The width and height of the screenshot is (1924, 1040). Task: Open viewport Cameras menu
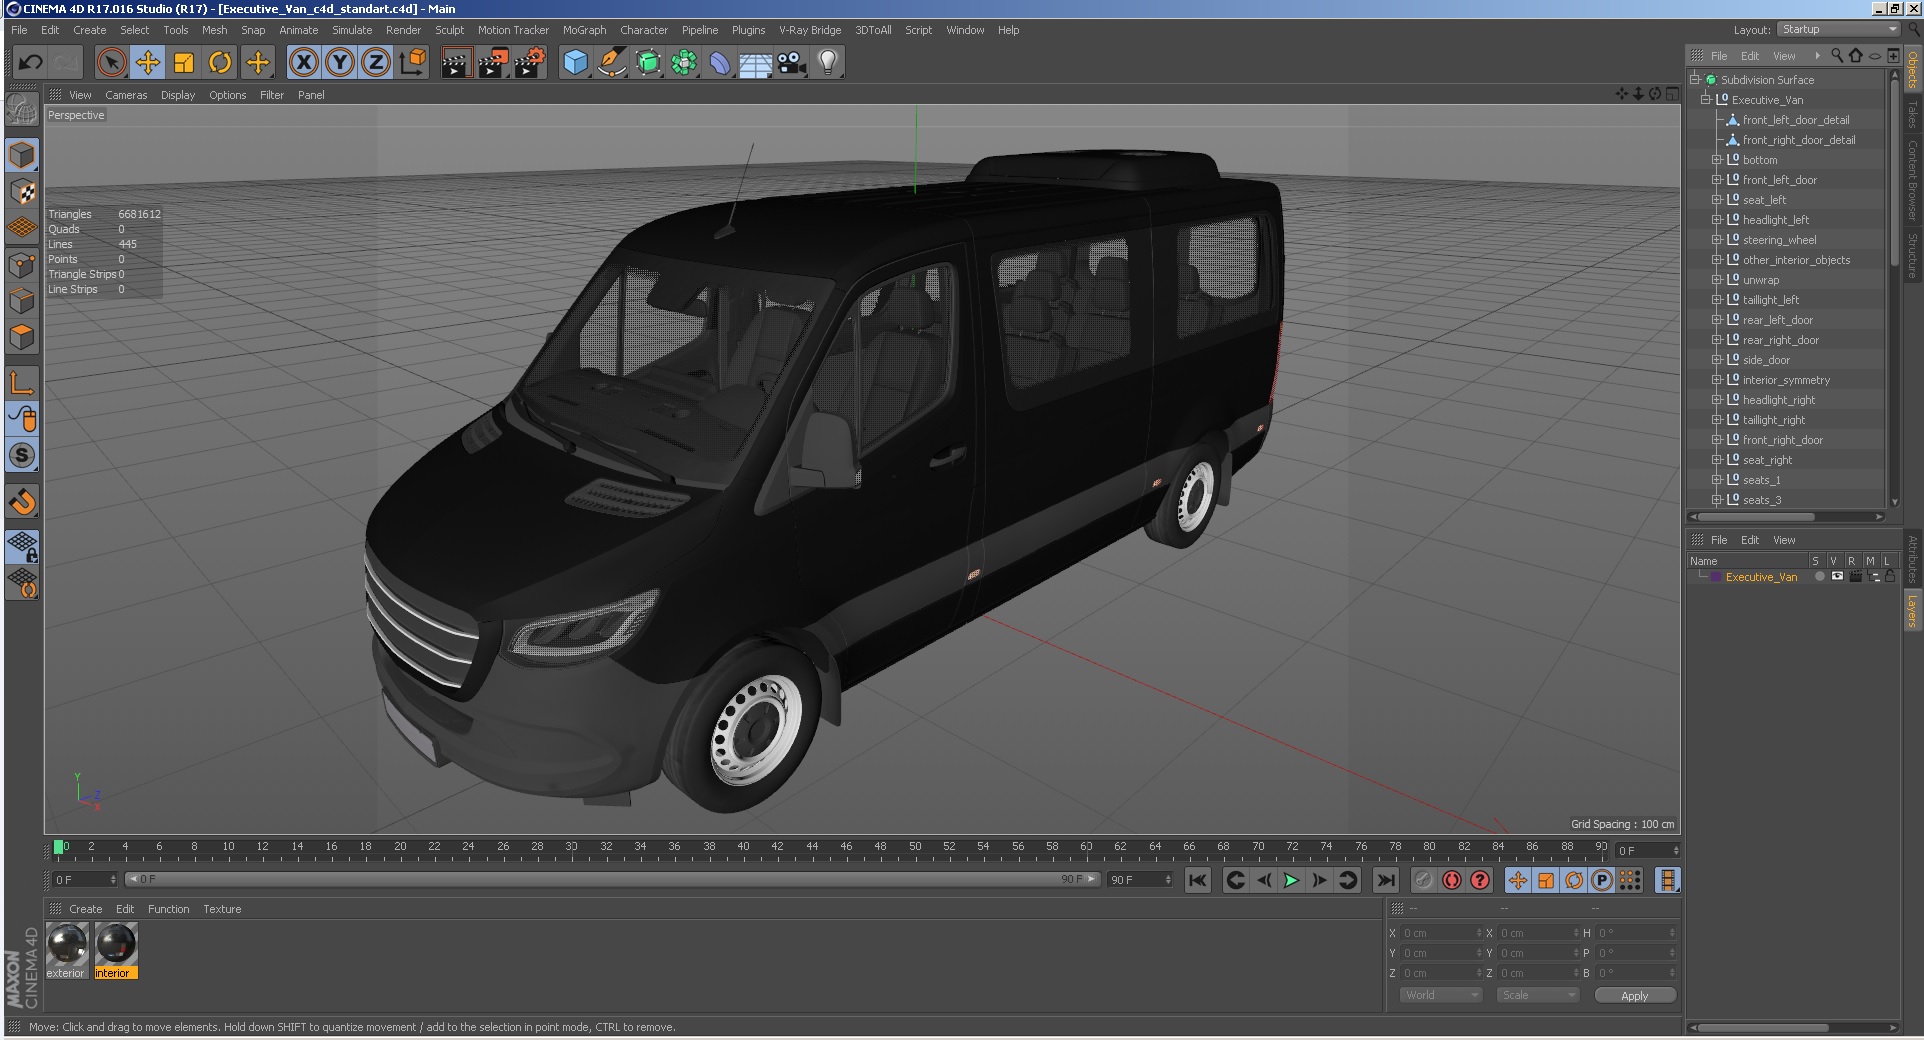point(126,95)
